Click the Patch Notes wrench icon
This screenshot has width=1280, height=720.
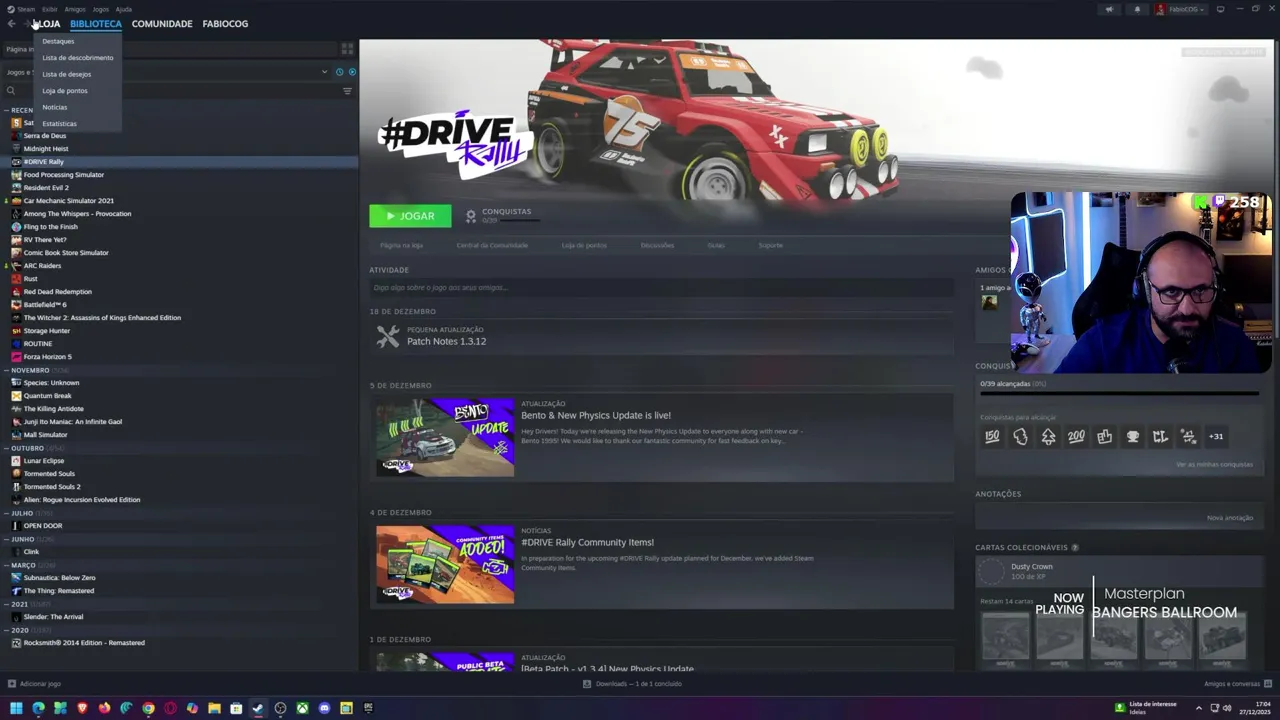388,337
